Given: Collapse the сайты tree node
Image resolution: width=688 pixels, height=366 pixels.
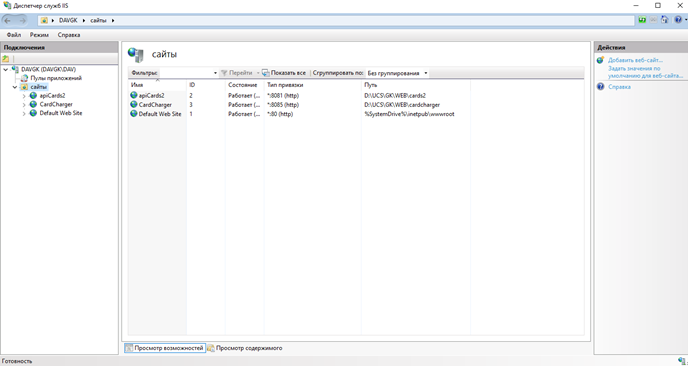Looking at the screenshot, I should tap(15, 87).
